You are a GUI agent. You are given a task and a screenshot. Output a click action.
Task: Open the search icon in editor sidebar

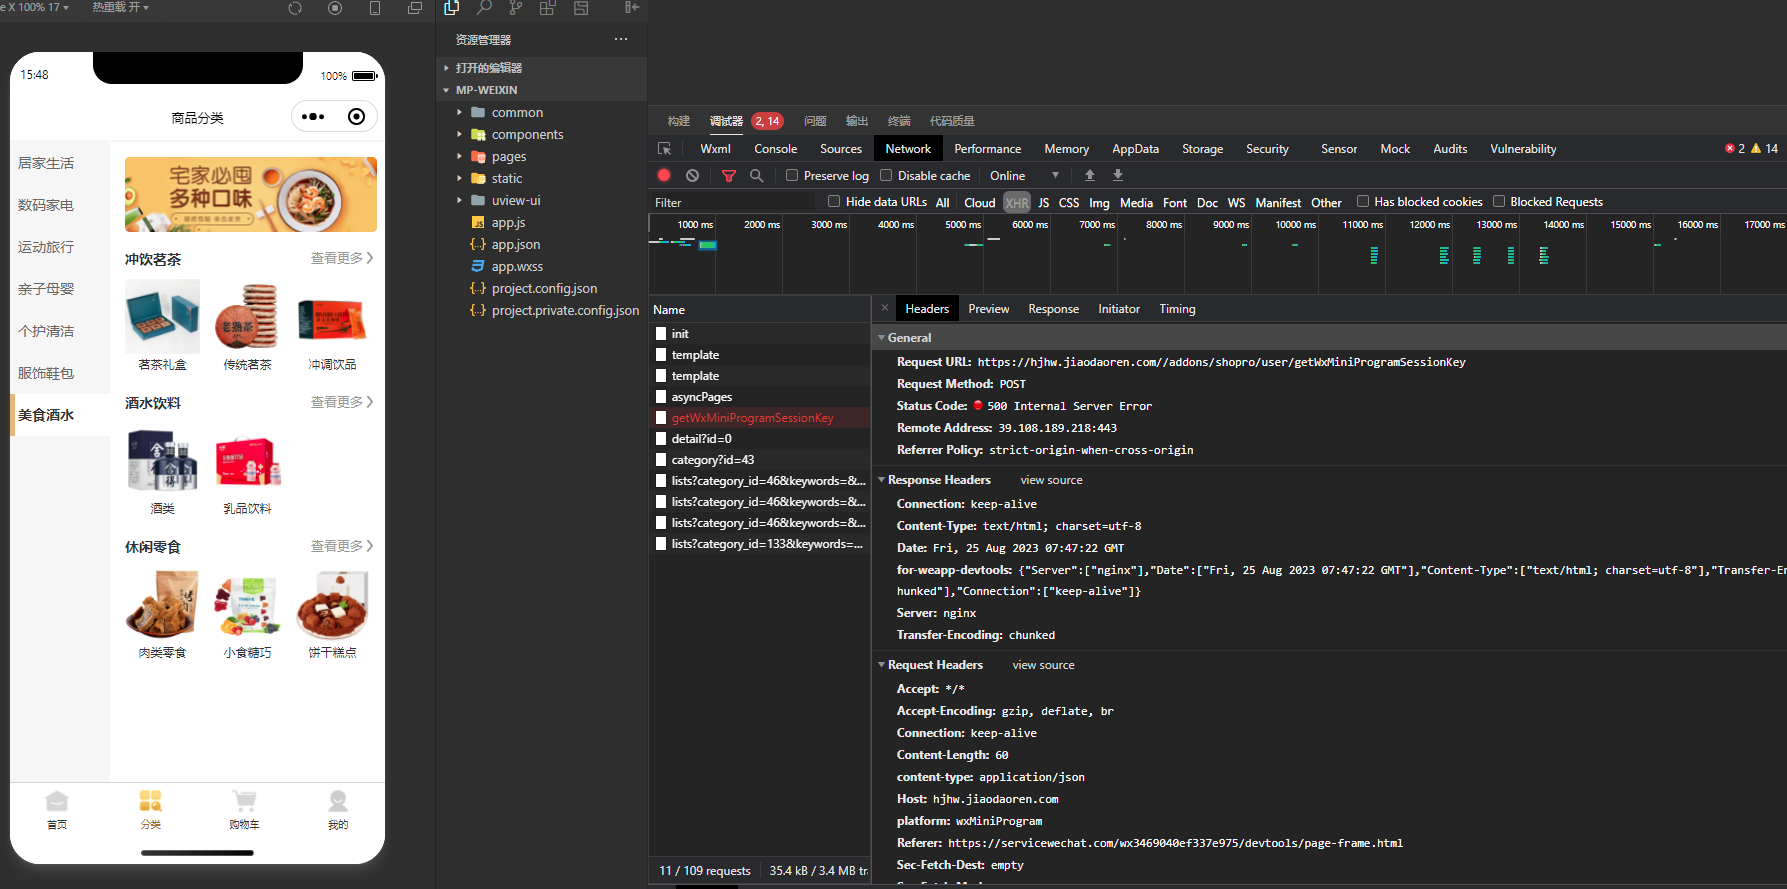484,8
